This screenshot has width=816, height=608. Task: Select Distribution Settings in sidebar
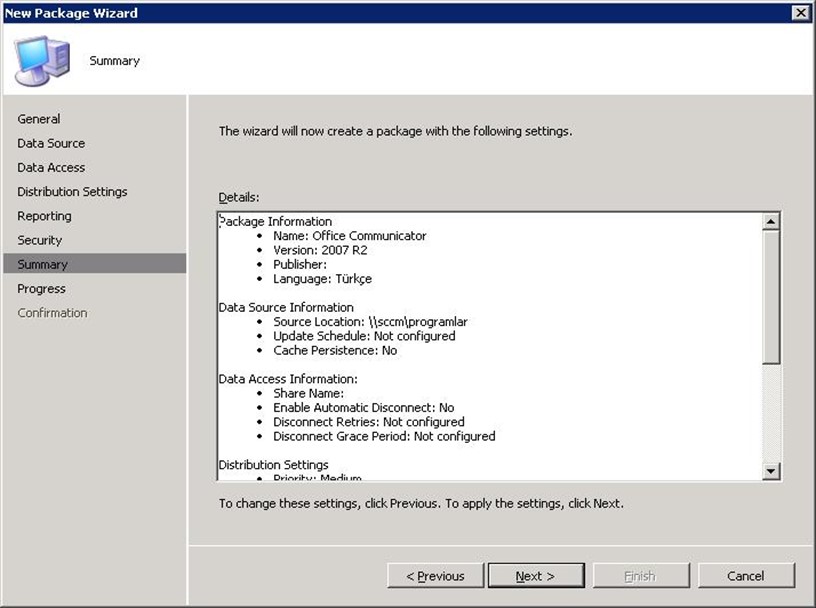tap(72, 191)
